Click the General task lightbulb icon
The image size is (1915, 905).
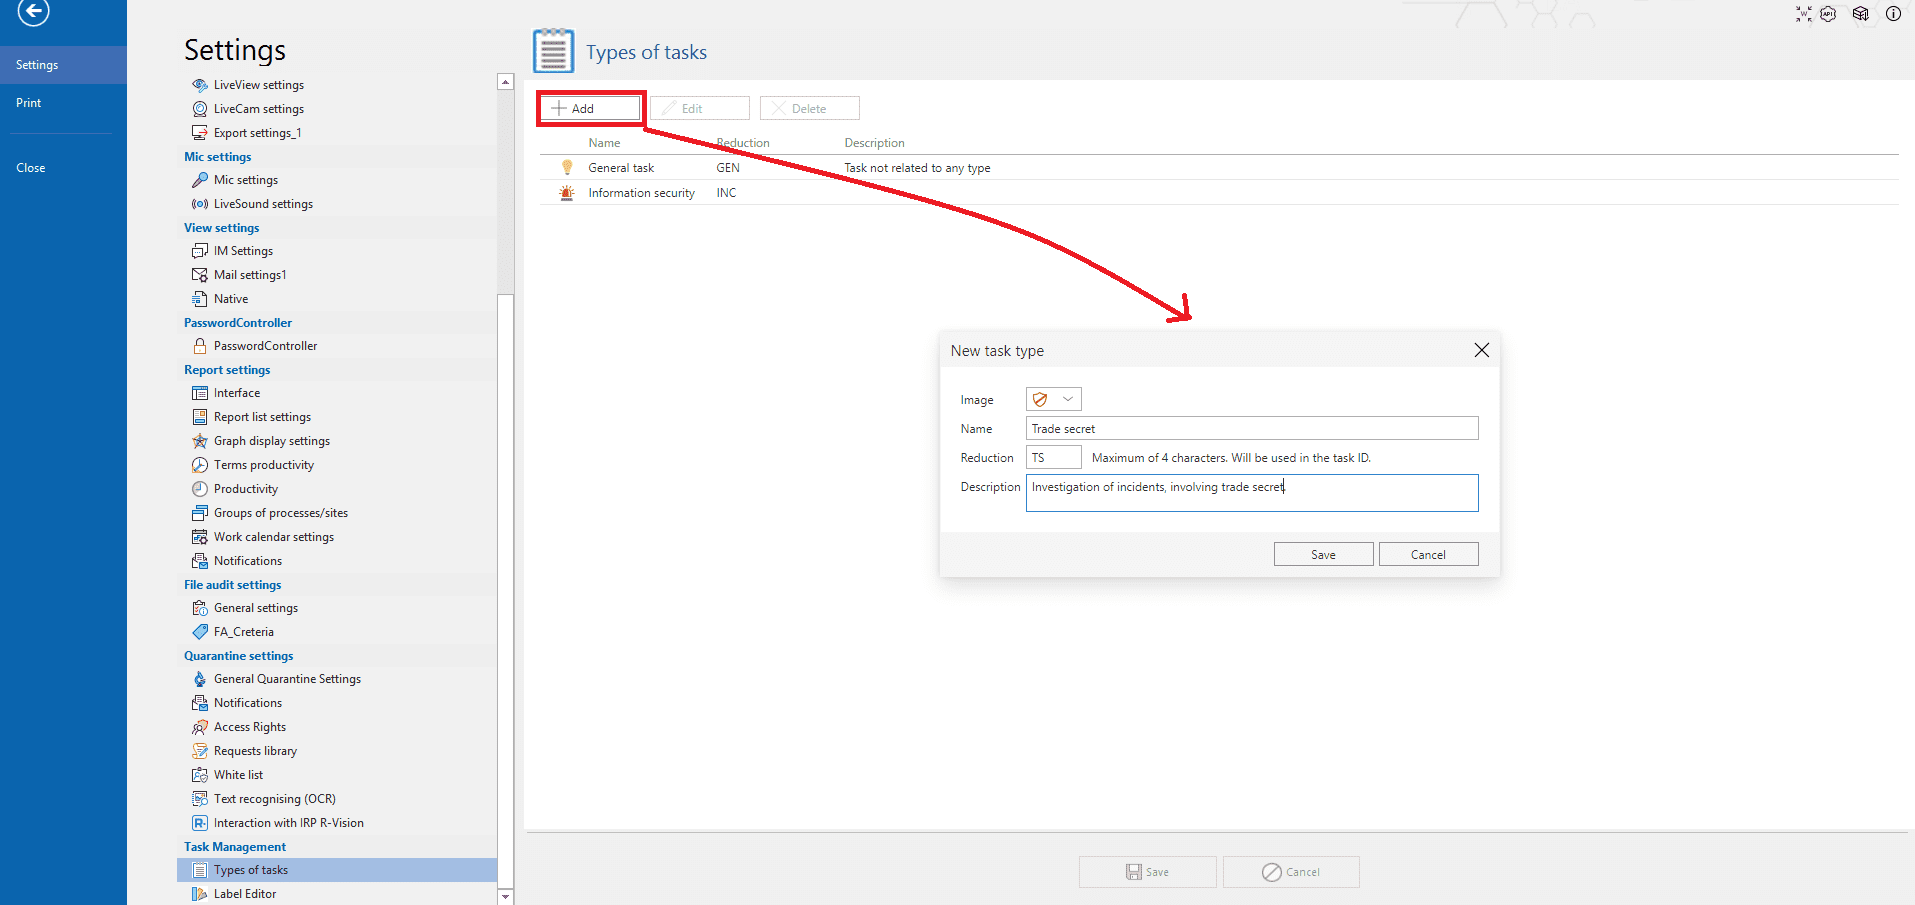[x=567, y=168]
